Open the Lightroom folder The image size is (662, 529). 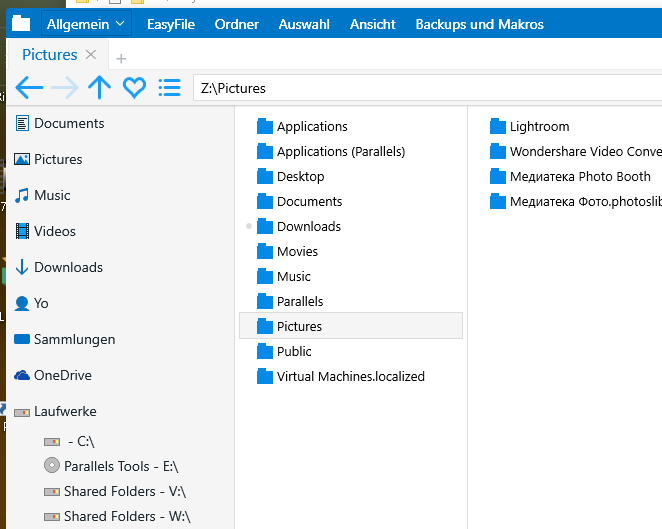click(530, 126)
